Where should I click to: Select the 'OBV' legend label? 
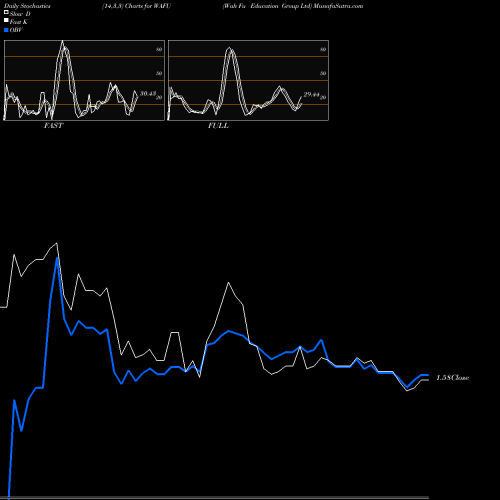click(x=16, y=30)
